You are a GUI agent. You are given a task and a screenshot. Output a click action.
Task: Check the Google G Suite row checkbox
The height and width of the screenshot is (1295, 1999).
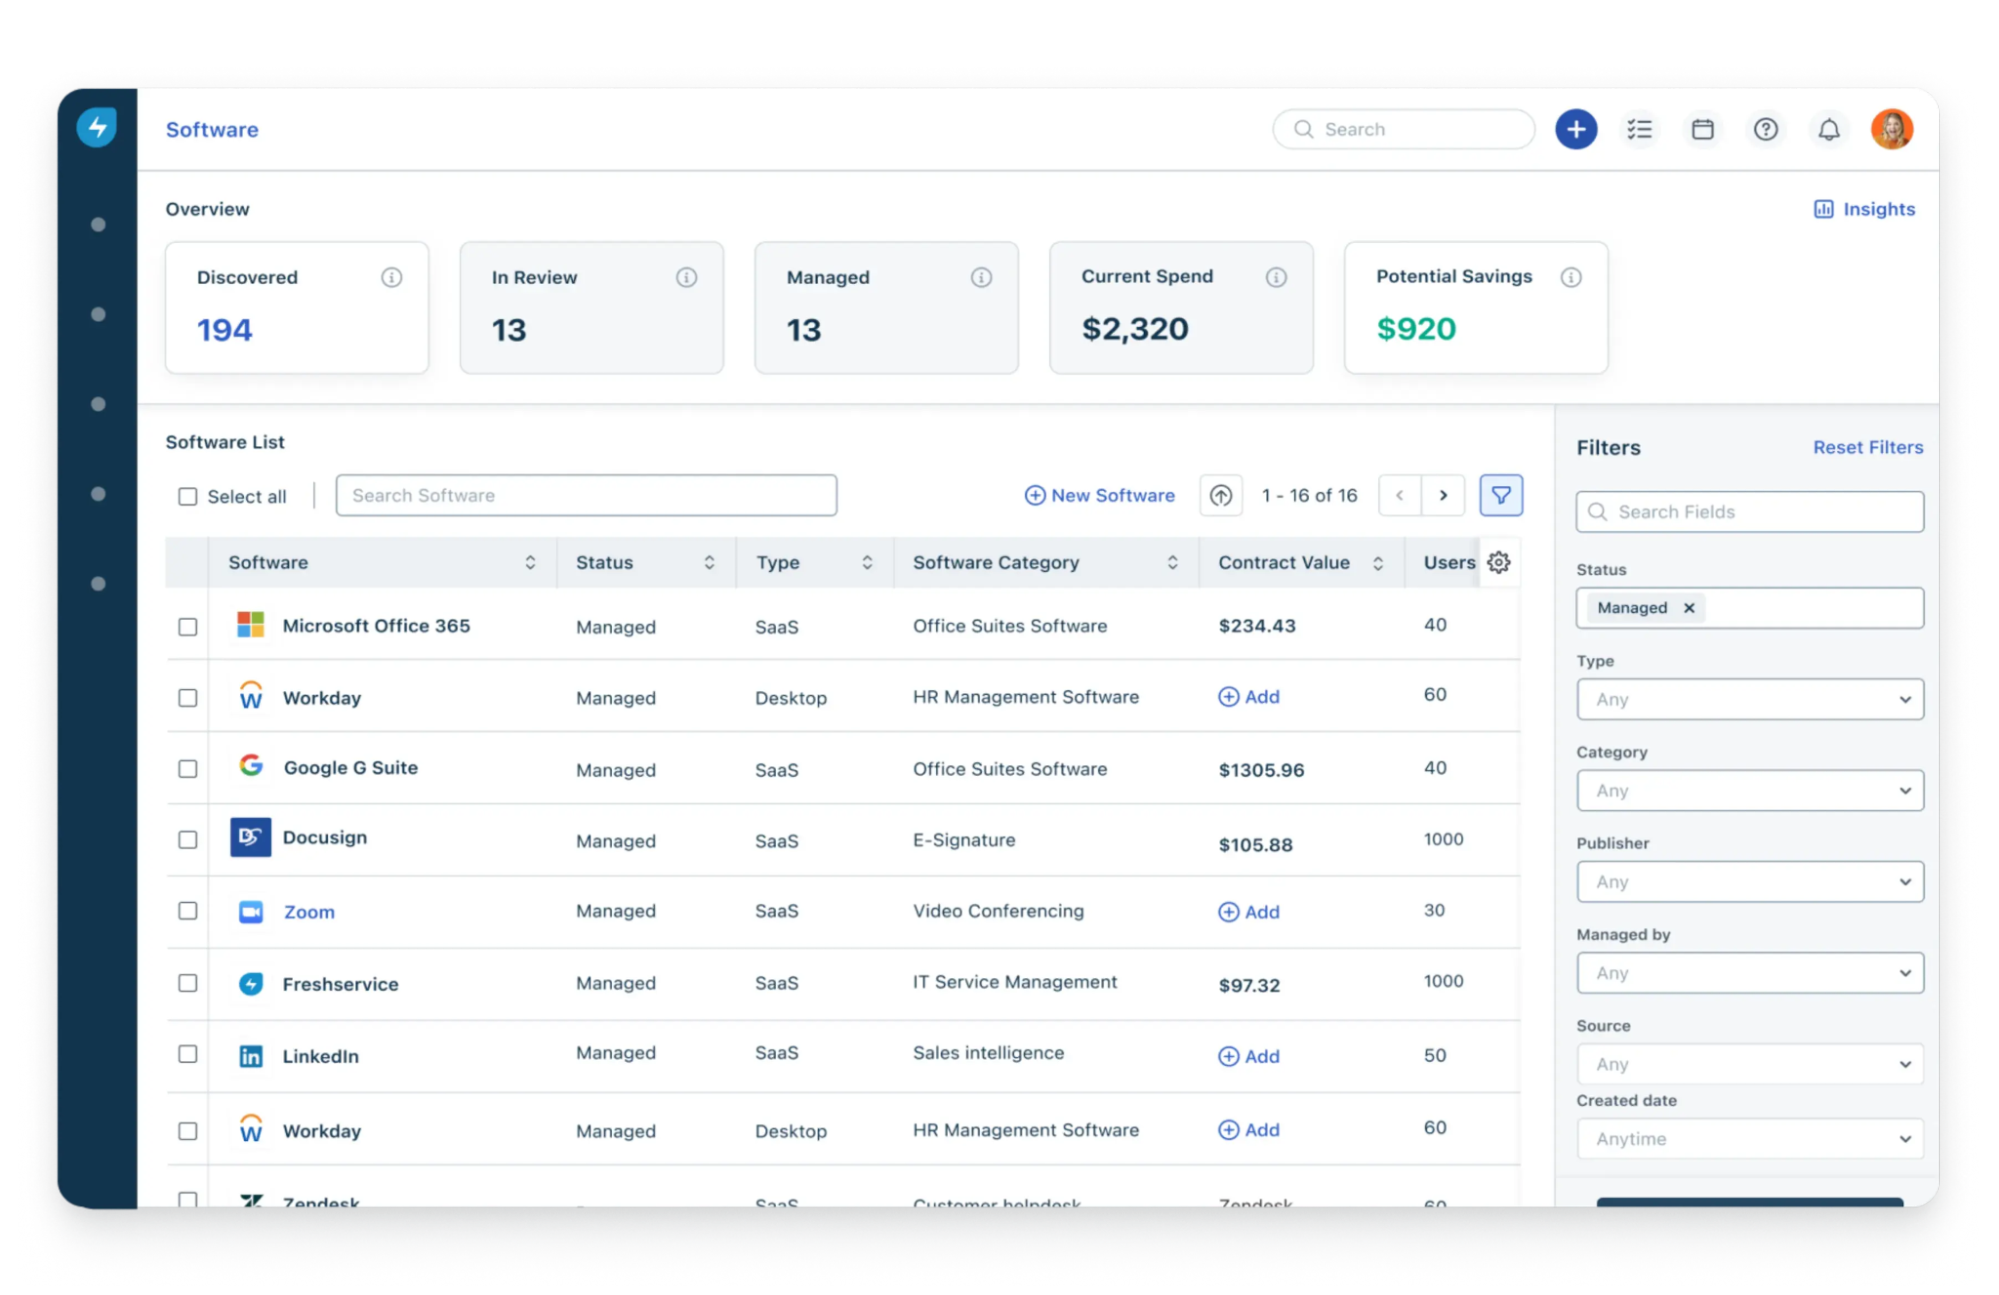(x=188, y=769)
